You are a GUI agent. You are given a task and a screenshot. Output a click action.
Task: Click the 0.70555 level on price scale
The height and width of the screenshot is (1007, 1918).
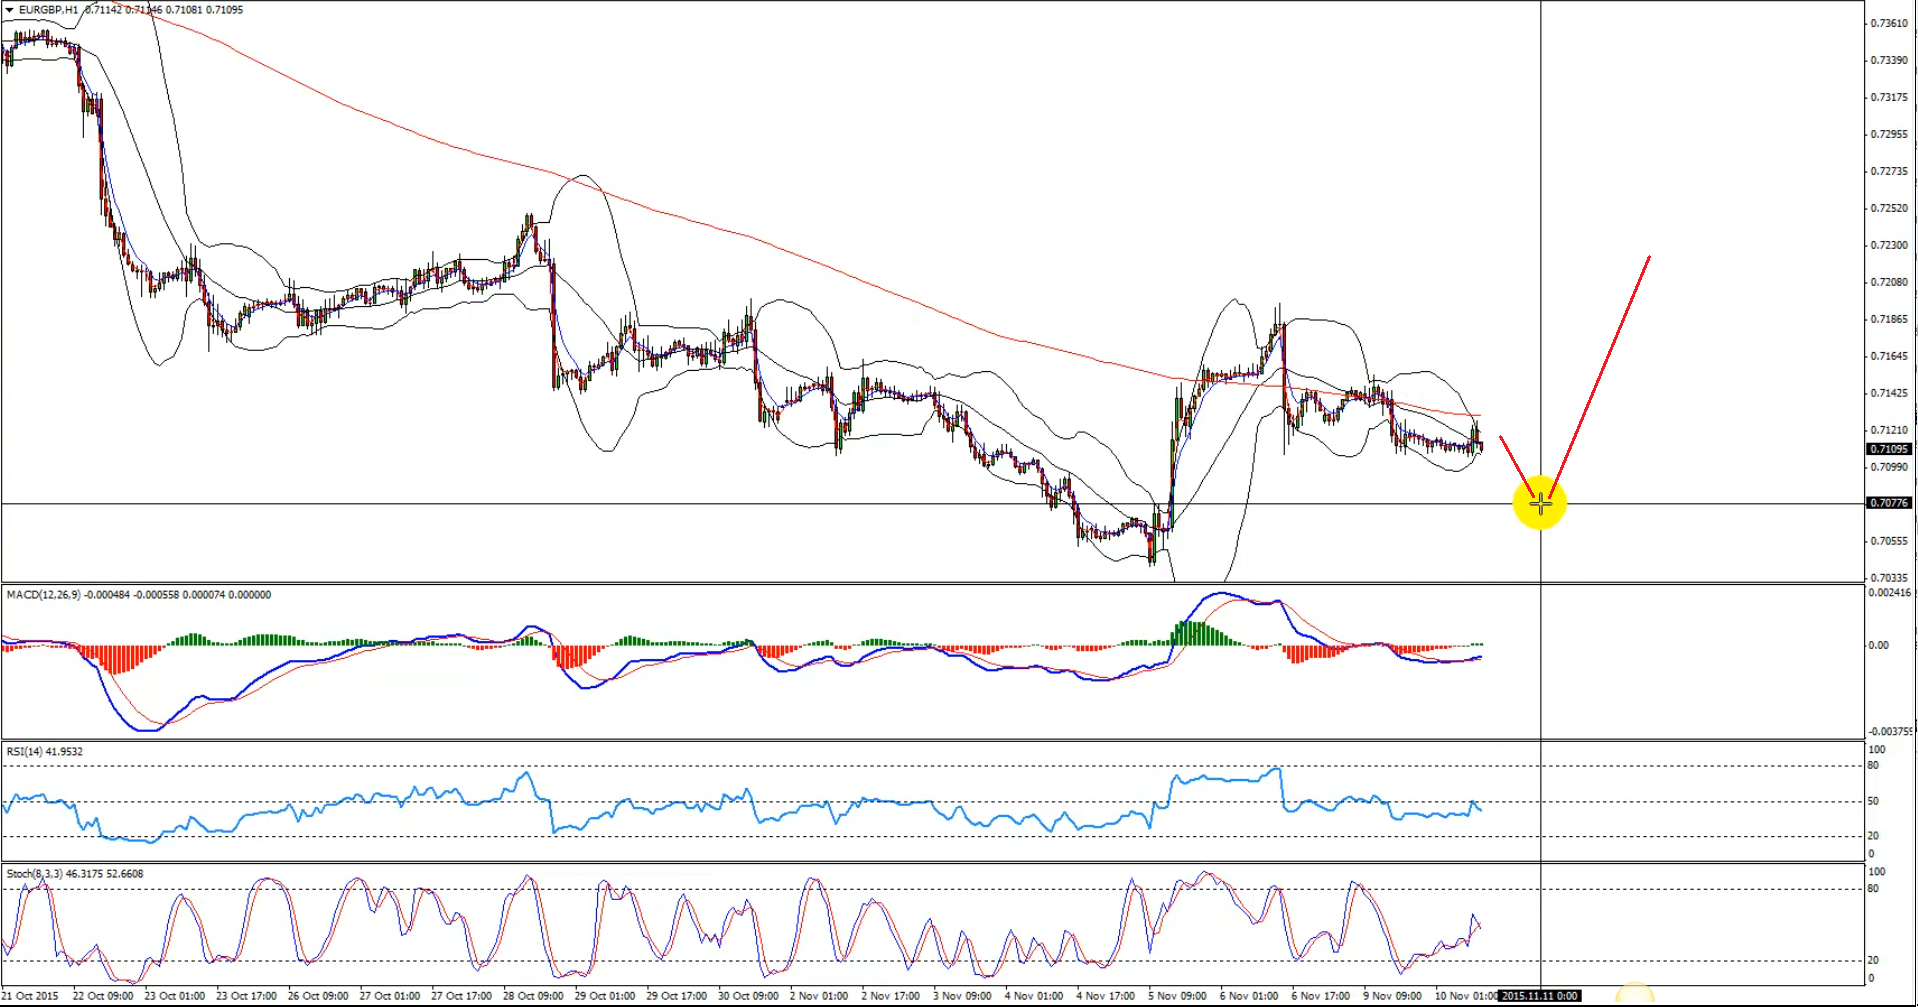1889,541
